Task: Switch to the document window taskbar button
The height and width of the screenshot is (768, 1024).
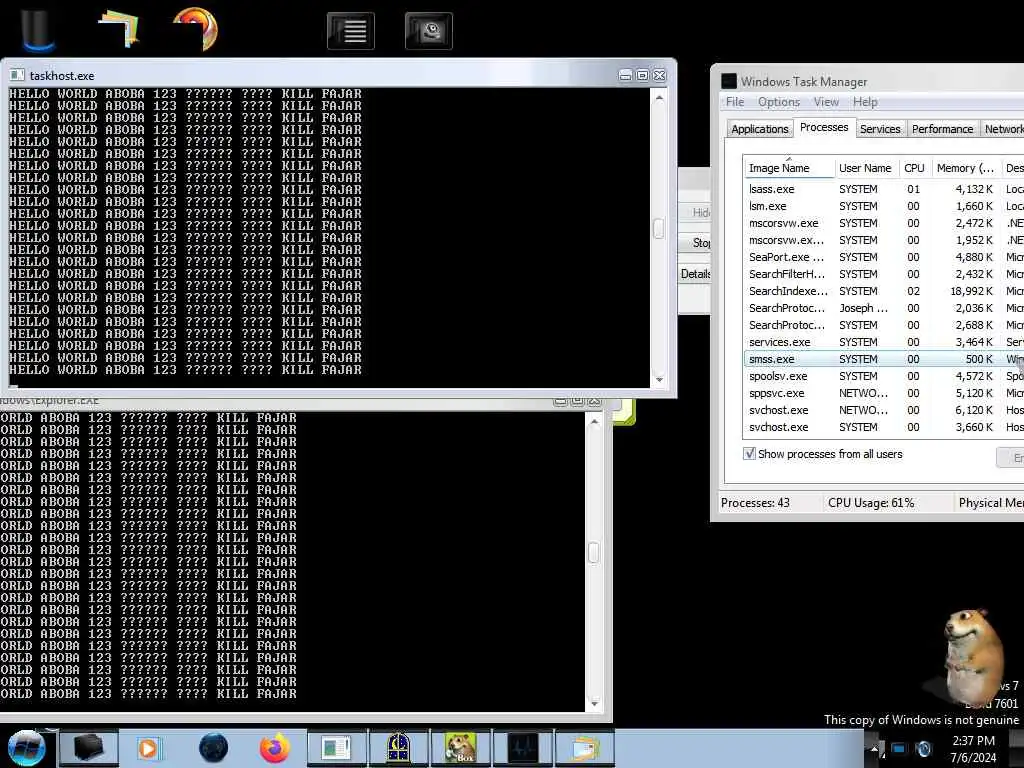Action: 336,748
